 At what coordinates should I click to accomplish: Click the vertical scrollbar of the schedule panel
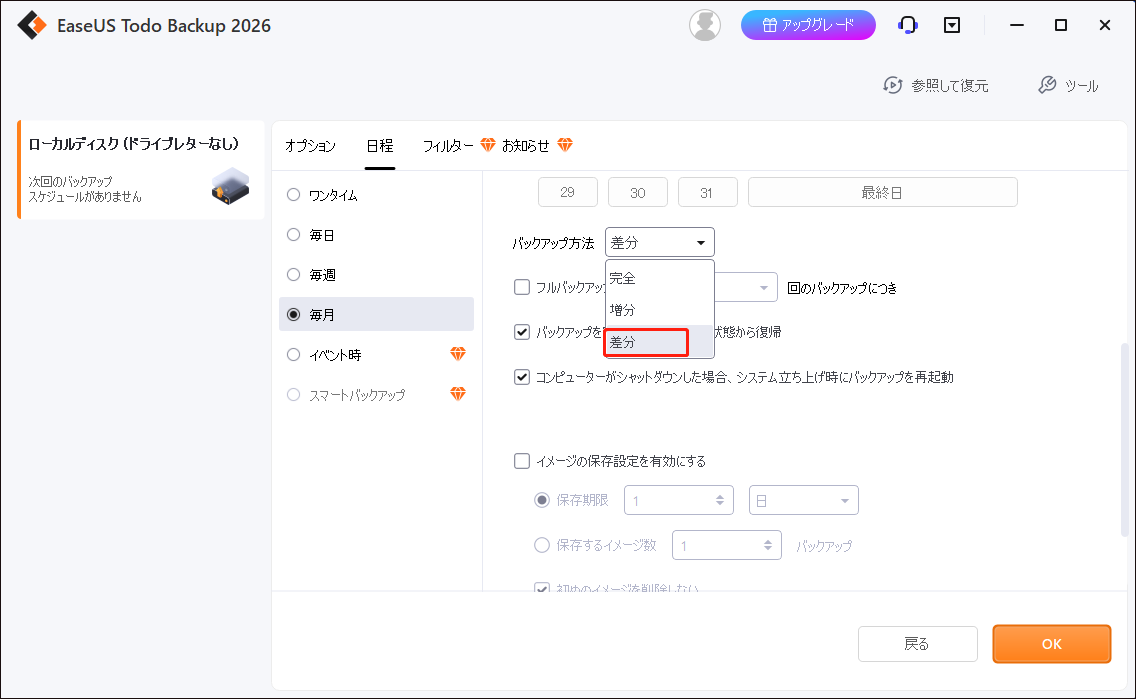[1124, 440]
